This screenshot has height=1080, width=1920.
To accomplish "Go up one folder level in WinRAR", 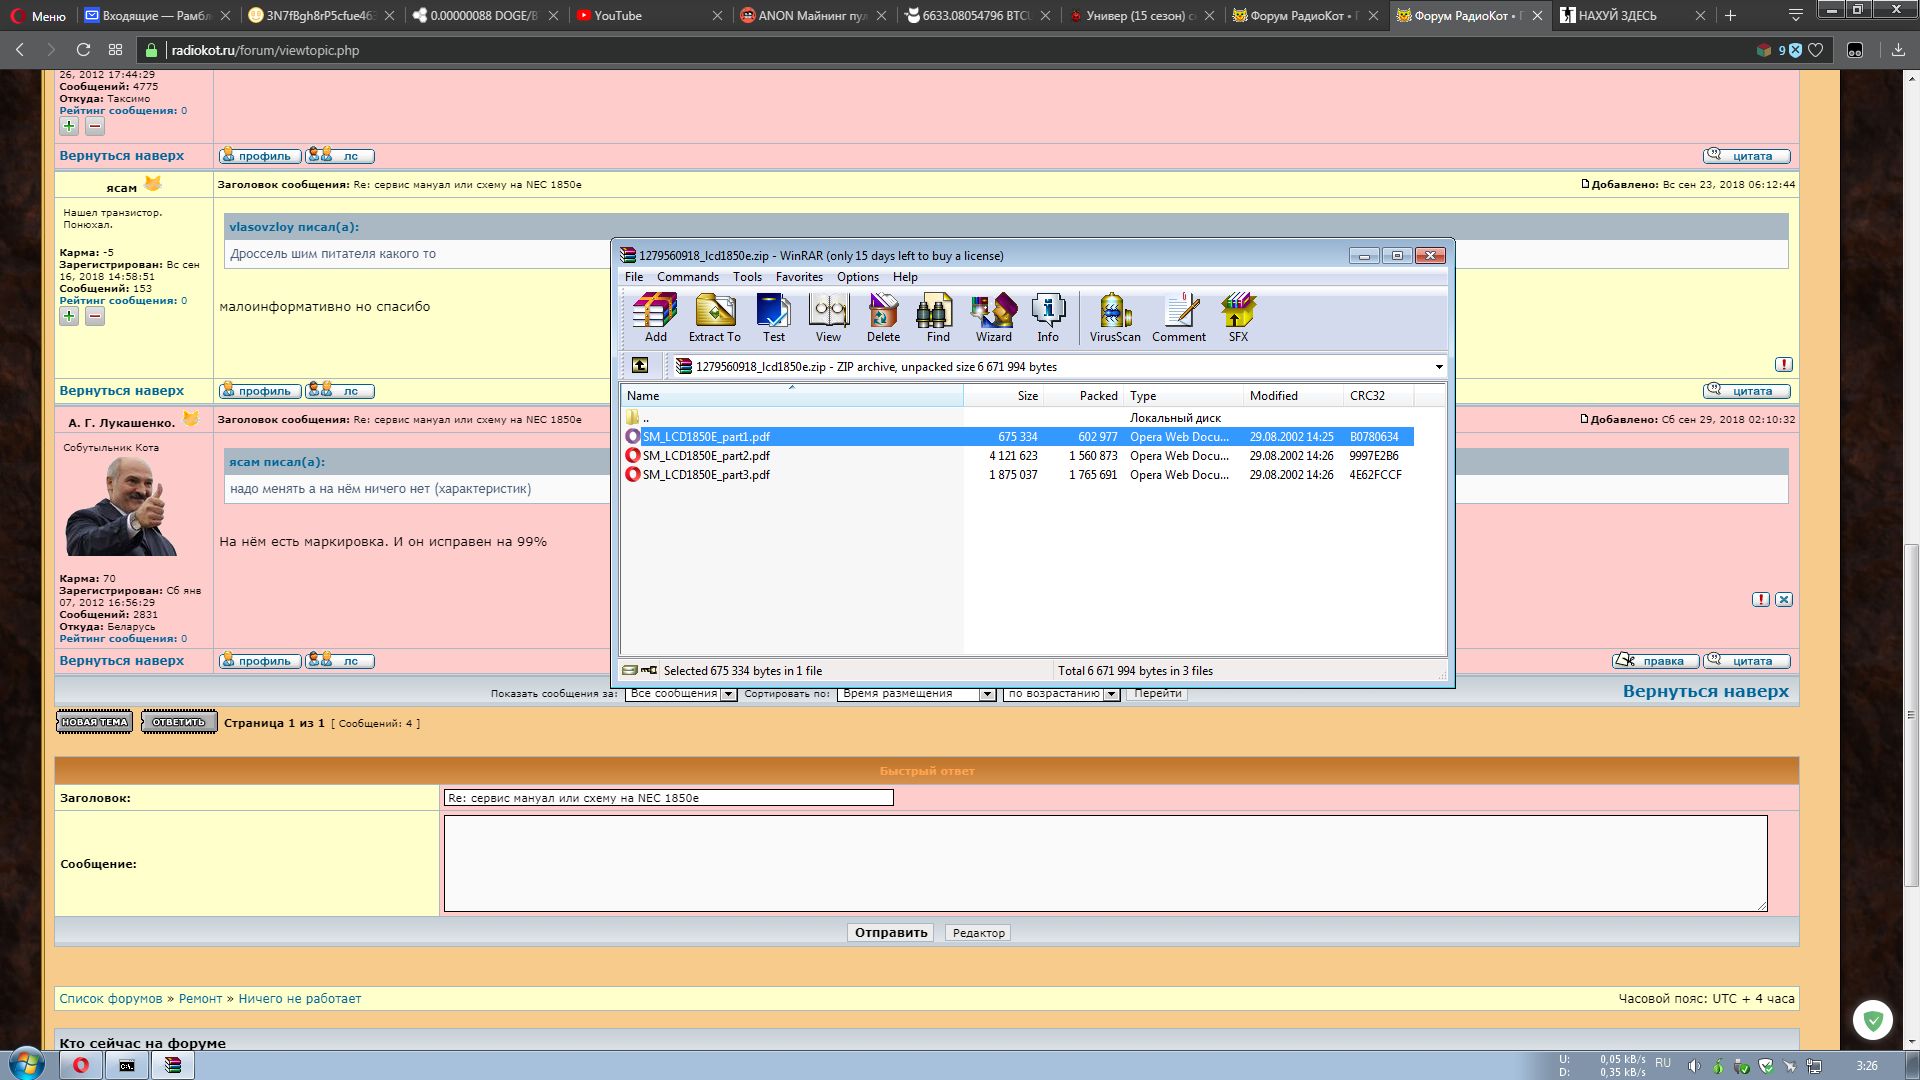I will (640, 366).
